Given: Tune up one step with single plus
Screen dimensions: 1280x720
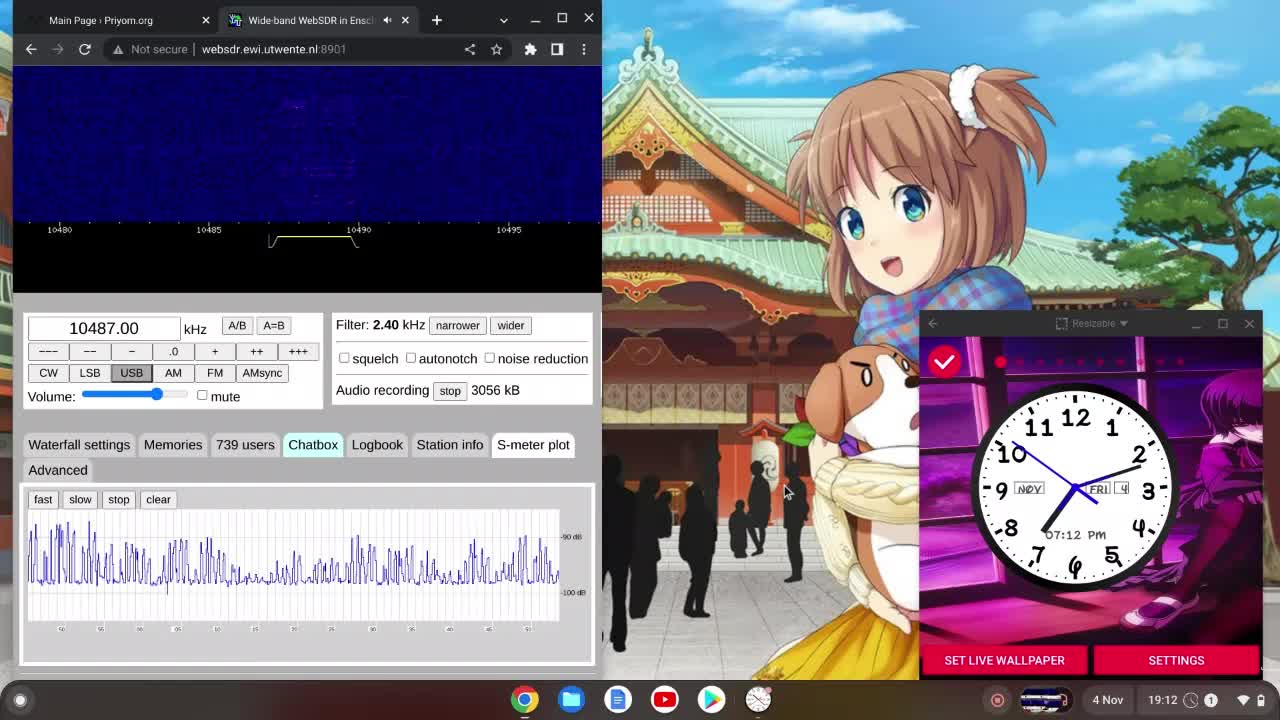Looking at the screenshot, I should point(214,352).
